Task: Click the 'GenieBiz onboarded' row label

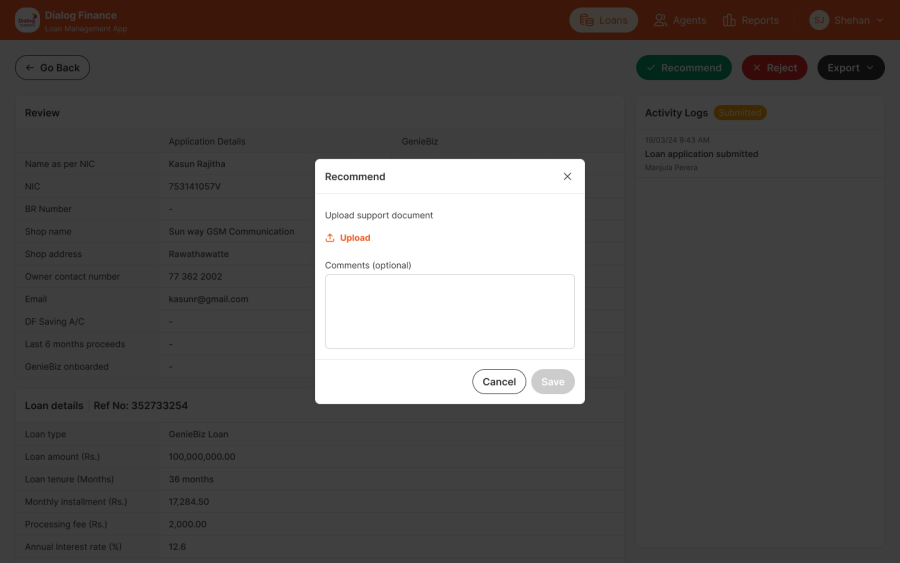Action: 67,367
